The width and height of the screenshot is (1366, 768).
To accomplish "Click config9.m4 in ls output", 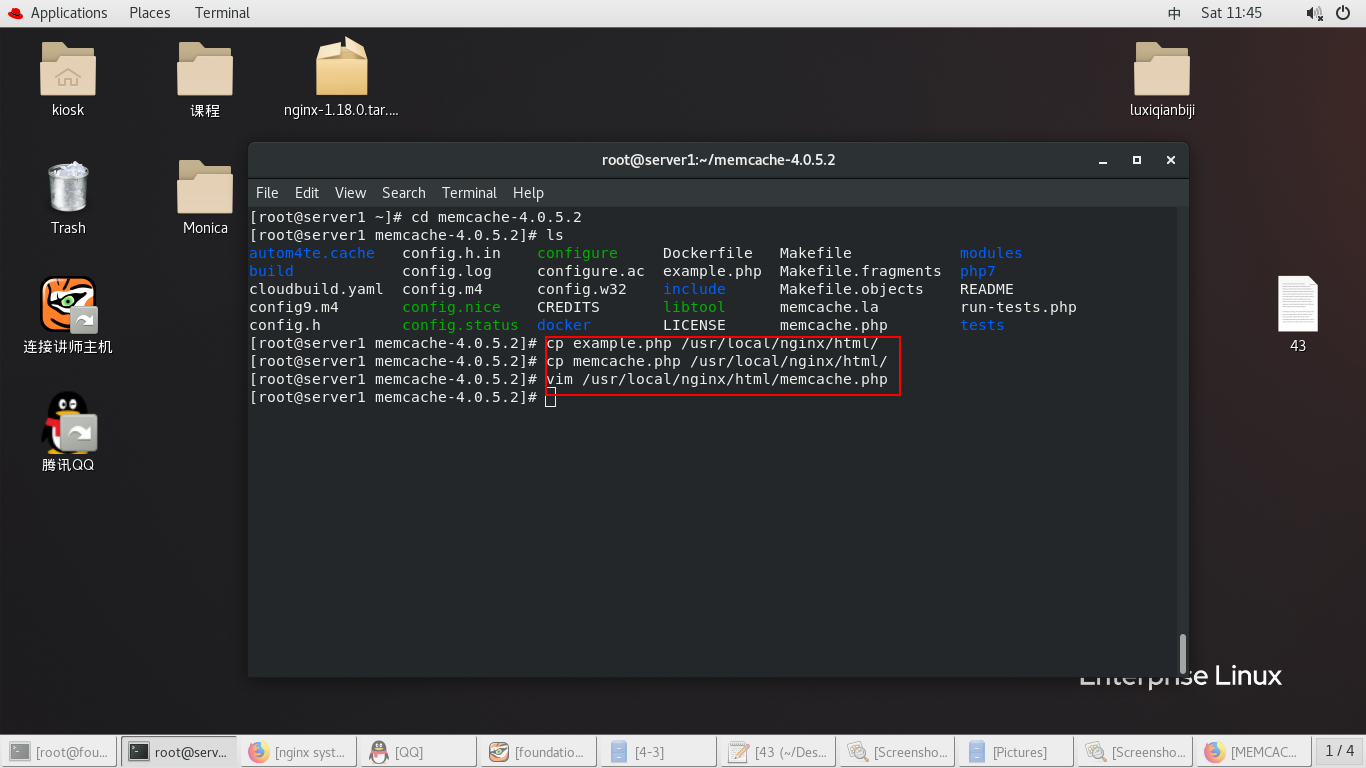I will 294,307.
